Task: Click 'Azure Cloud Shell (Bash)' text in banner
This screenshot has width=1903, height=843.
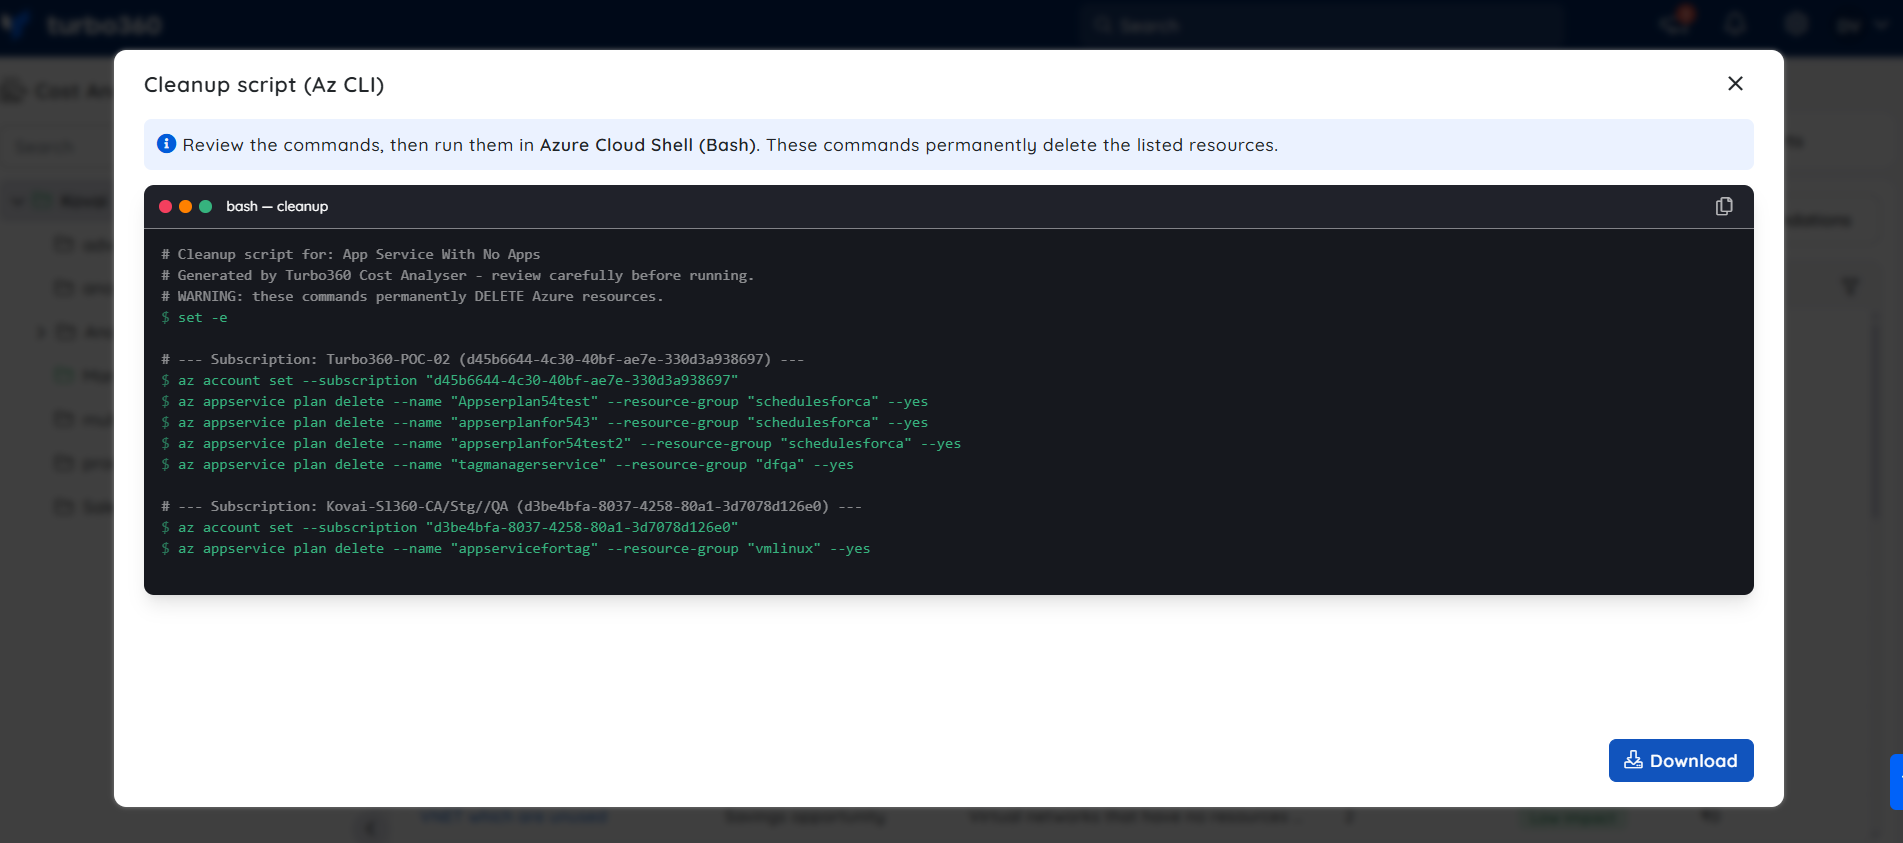Action: tap(648, 145)
